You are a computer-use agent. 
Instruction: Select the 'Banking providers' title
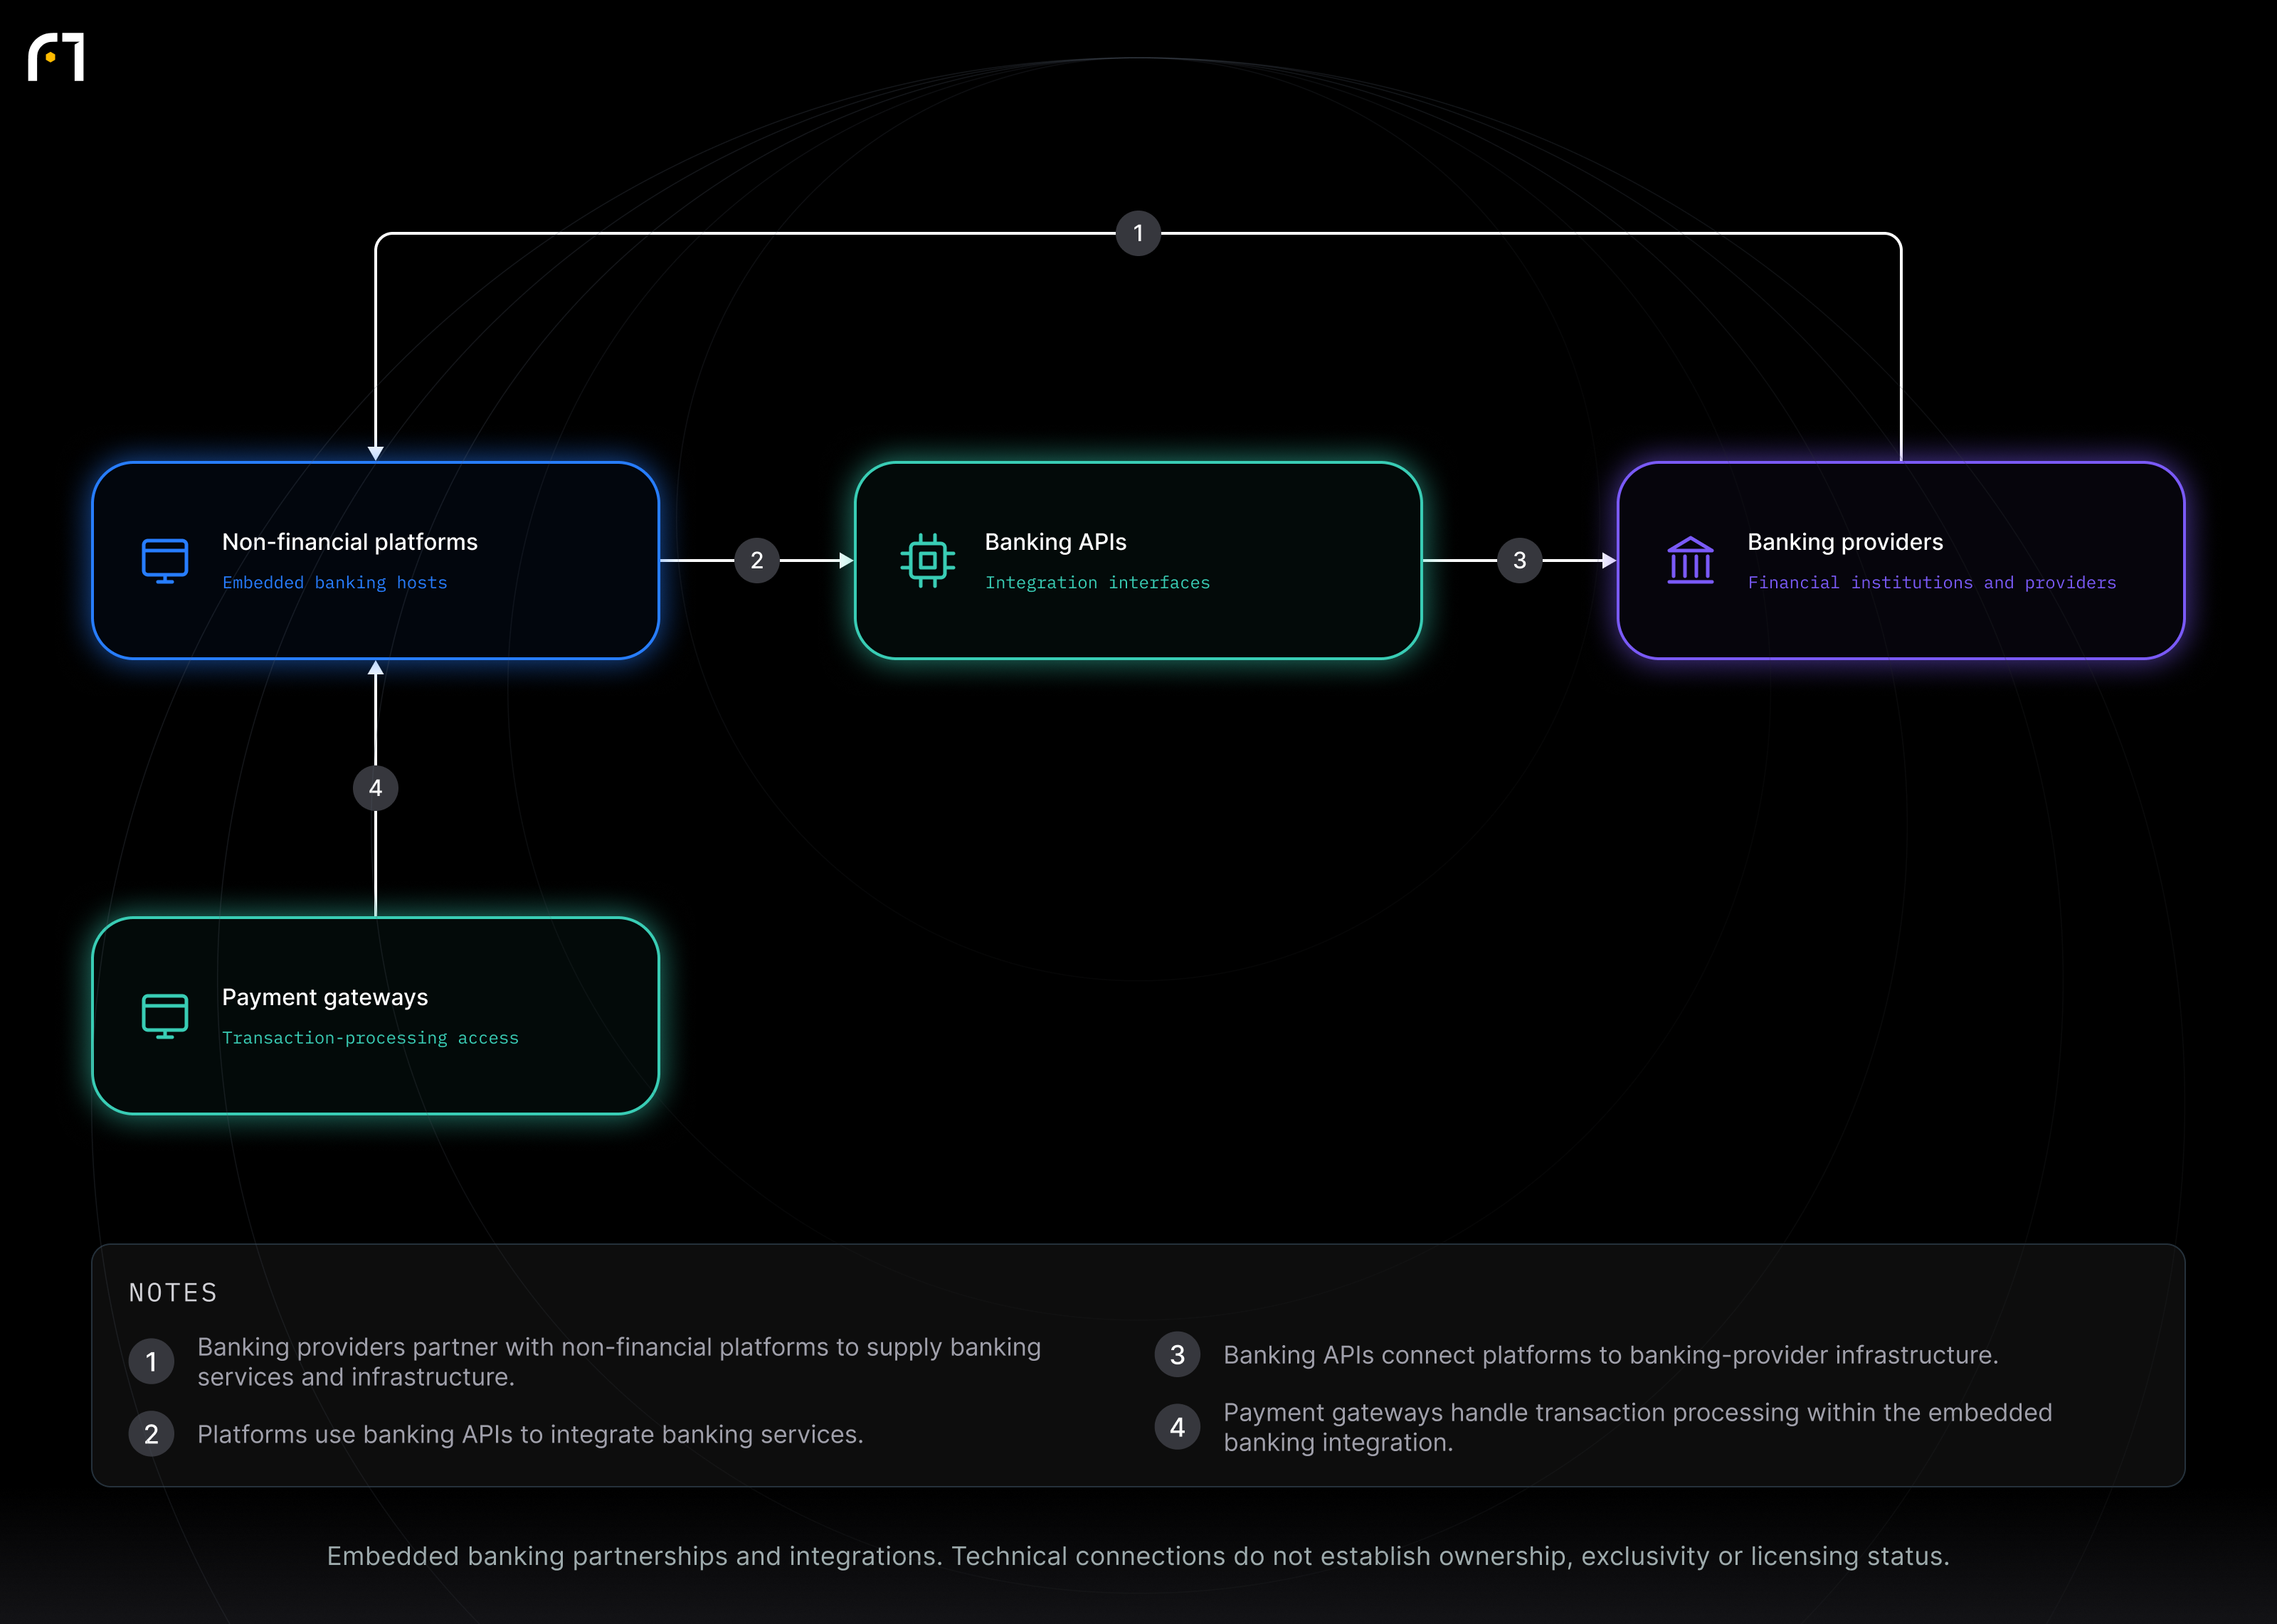tap(1846, 542)
